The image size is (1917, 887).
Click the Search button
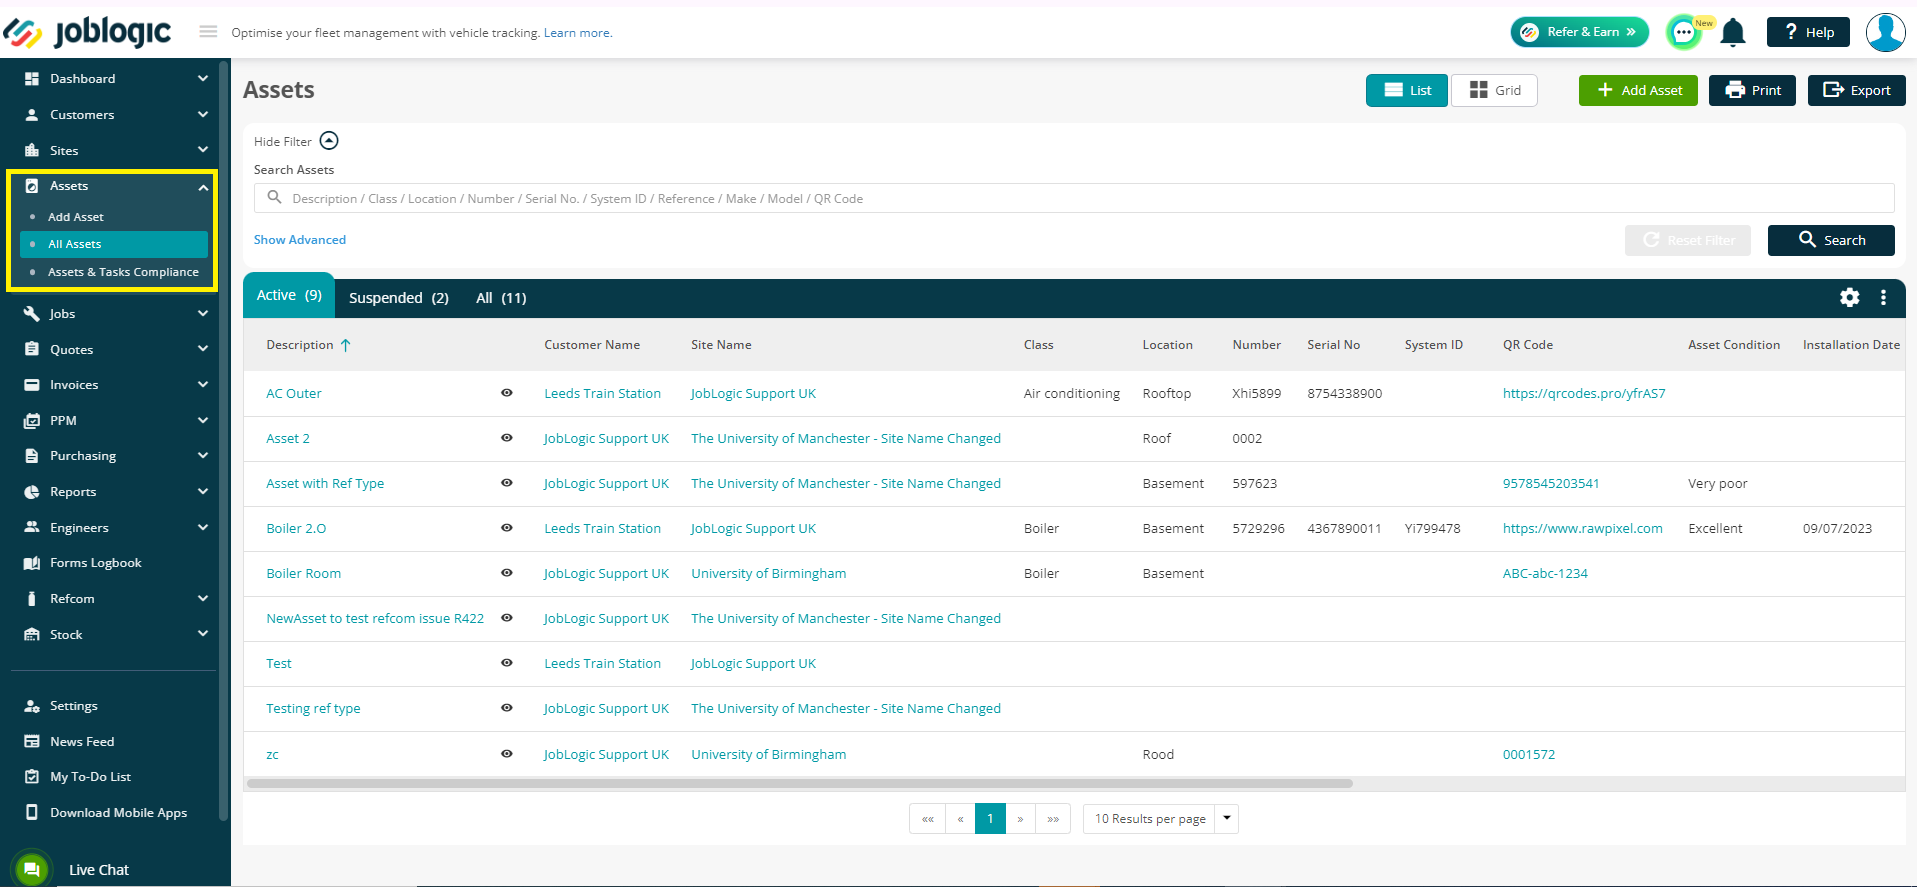tap(1831, 240)
